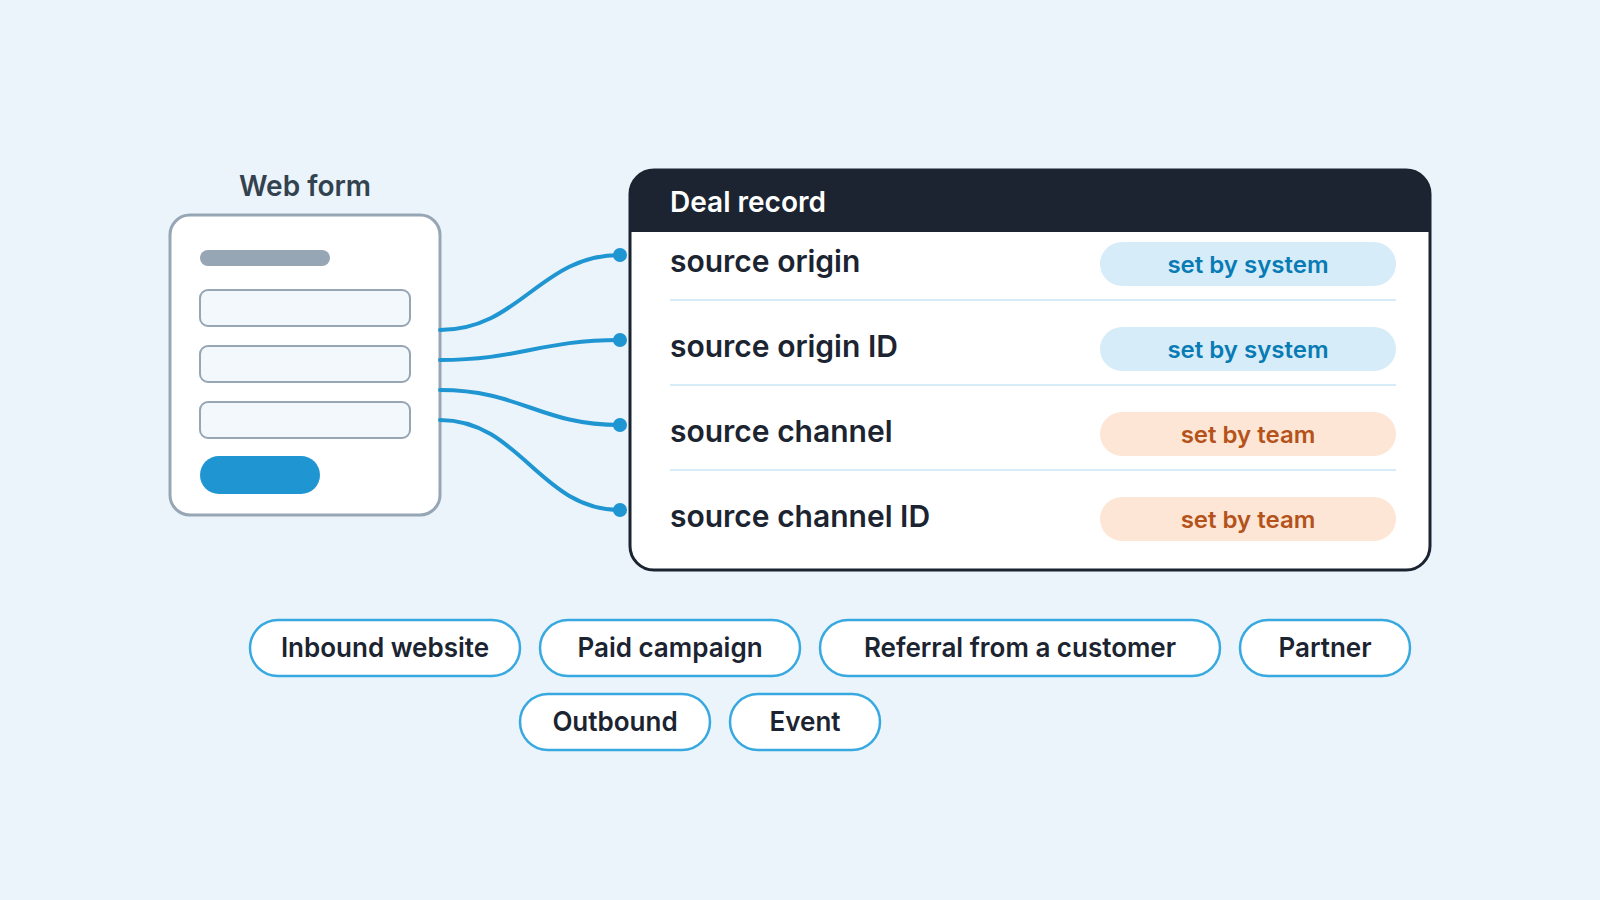
Task: Click the gray title bar in web form
Action: (265, 258)
